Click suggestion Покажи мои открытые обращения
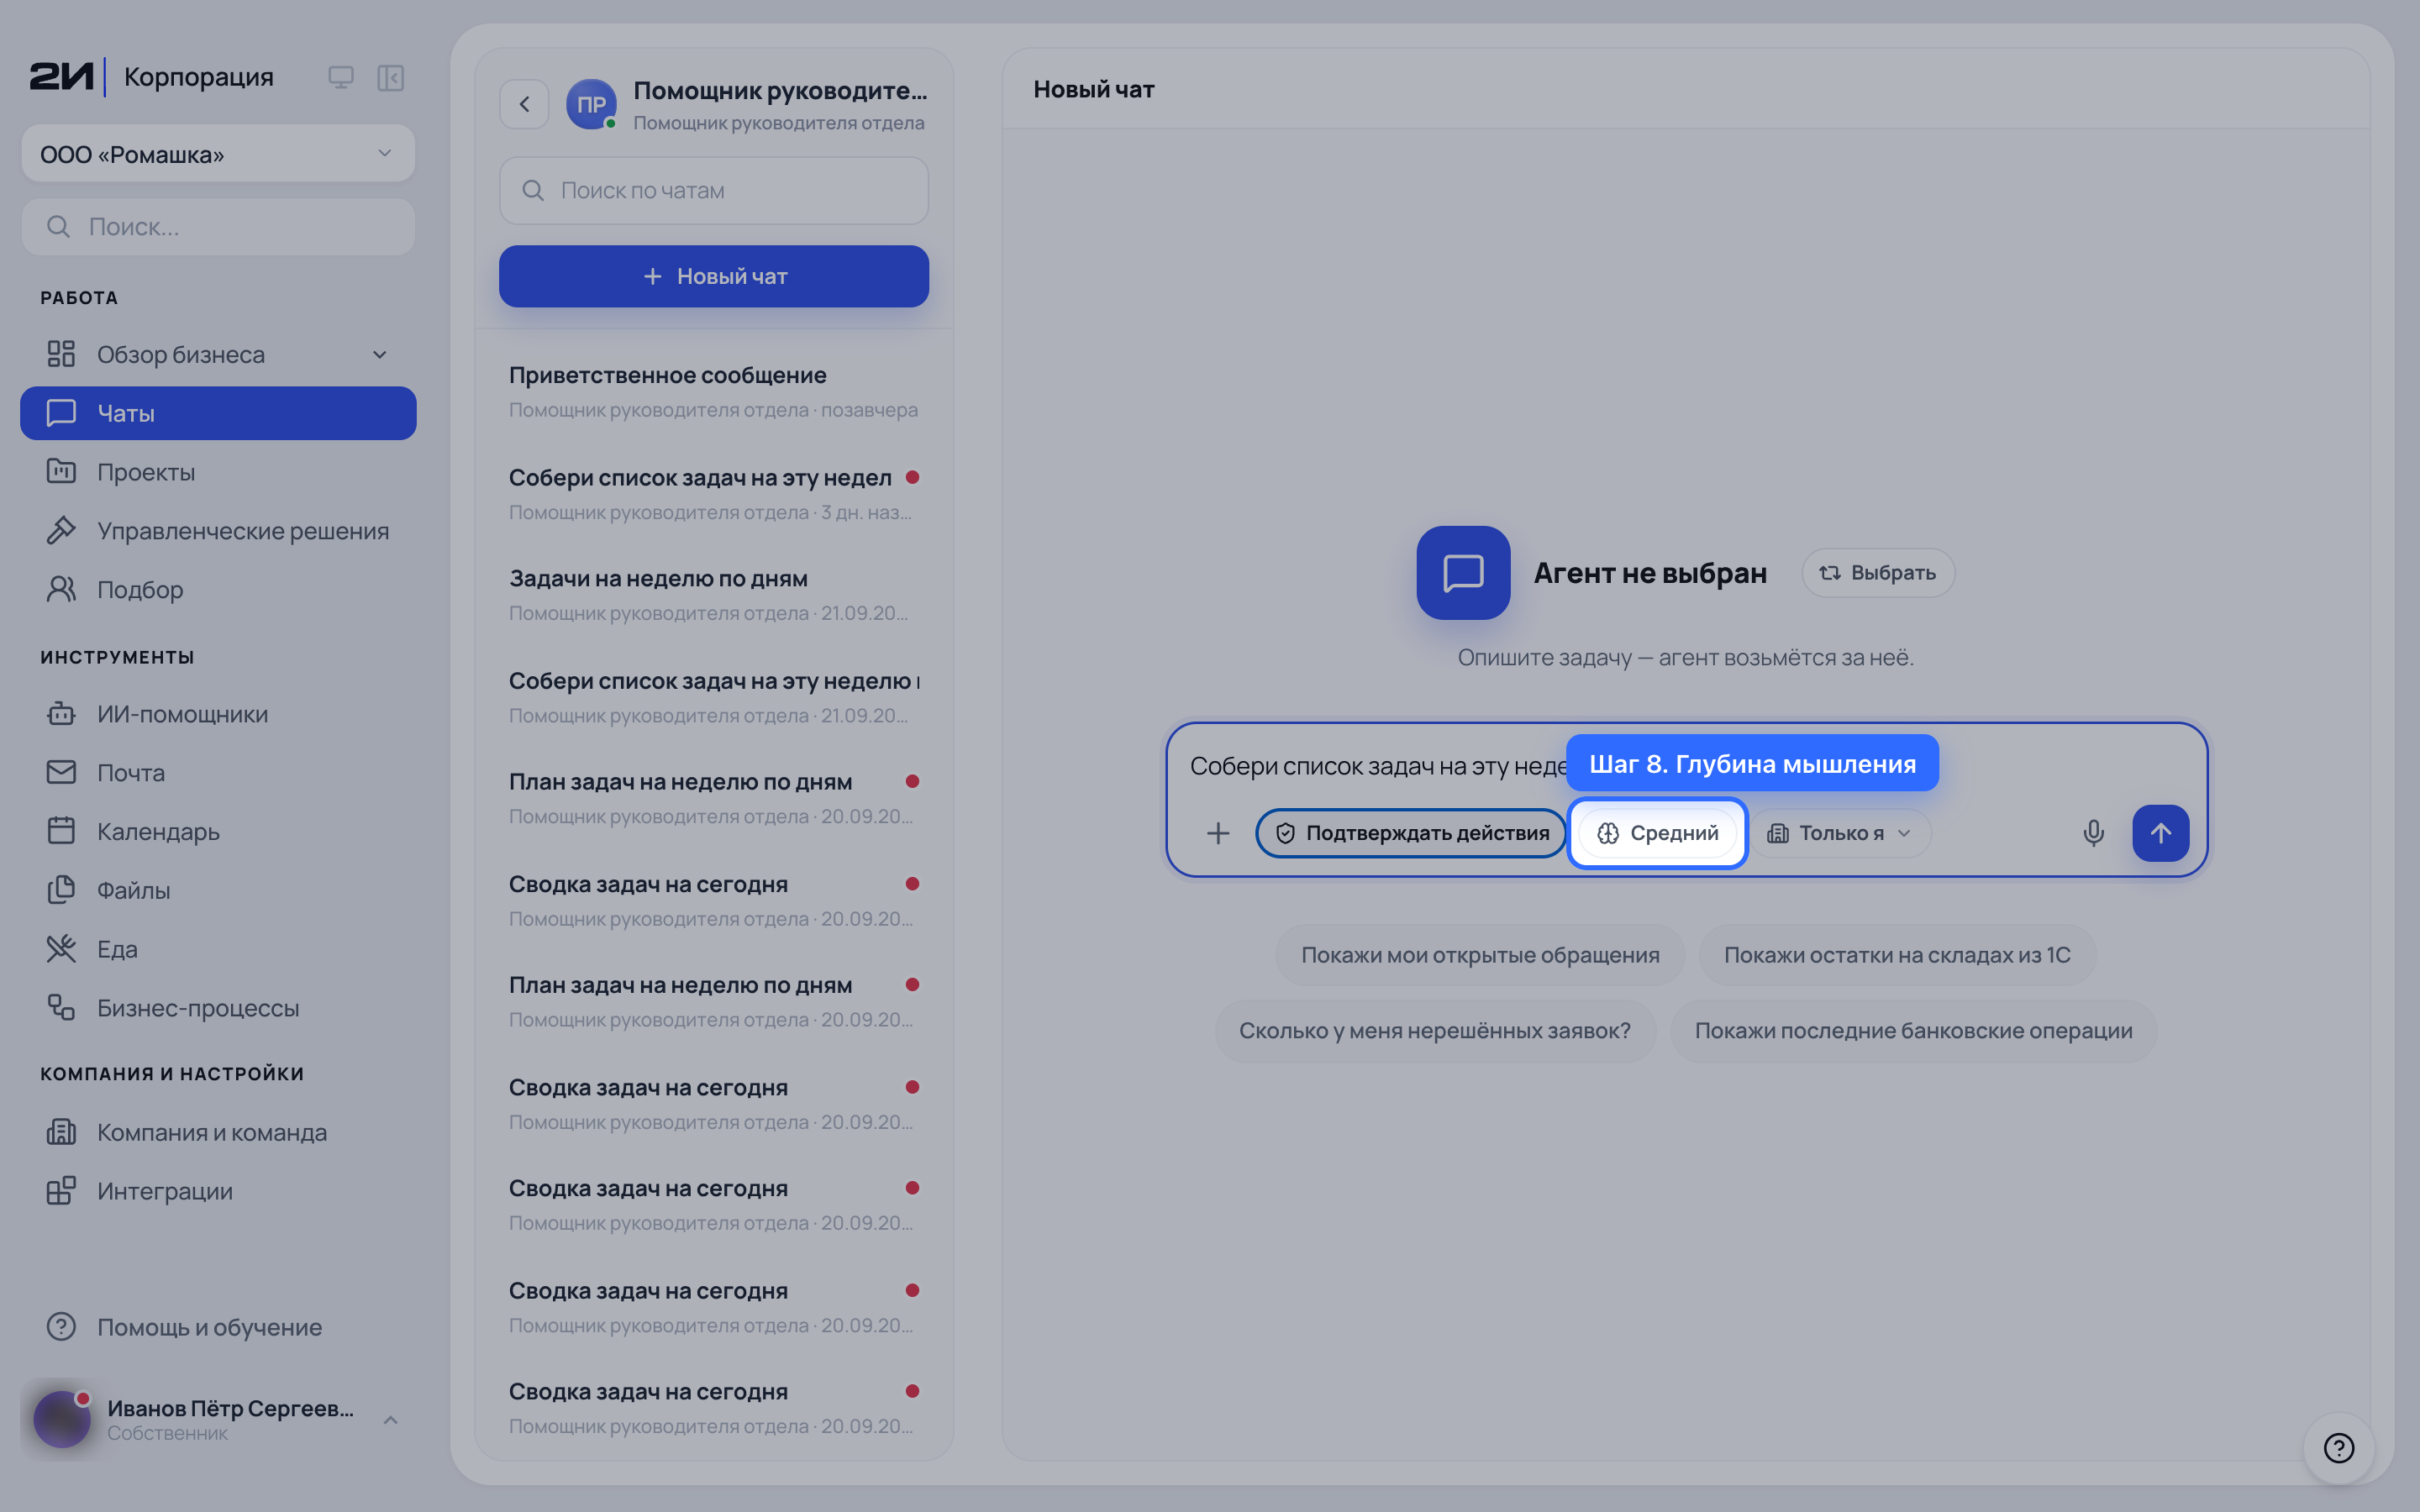Image resolution: width=2420 pixels, height=1512 pixels. coord(1480,955)
